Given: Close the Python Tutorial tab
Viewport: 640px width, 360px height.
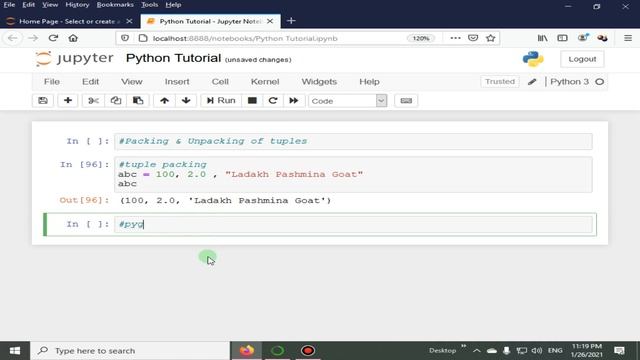Looking at the screenshot, I should click(270, 21).
